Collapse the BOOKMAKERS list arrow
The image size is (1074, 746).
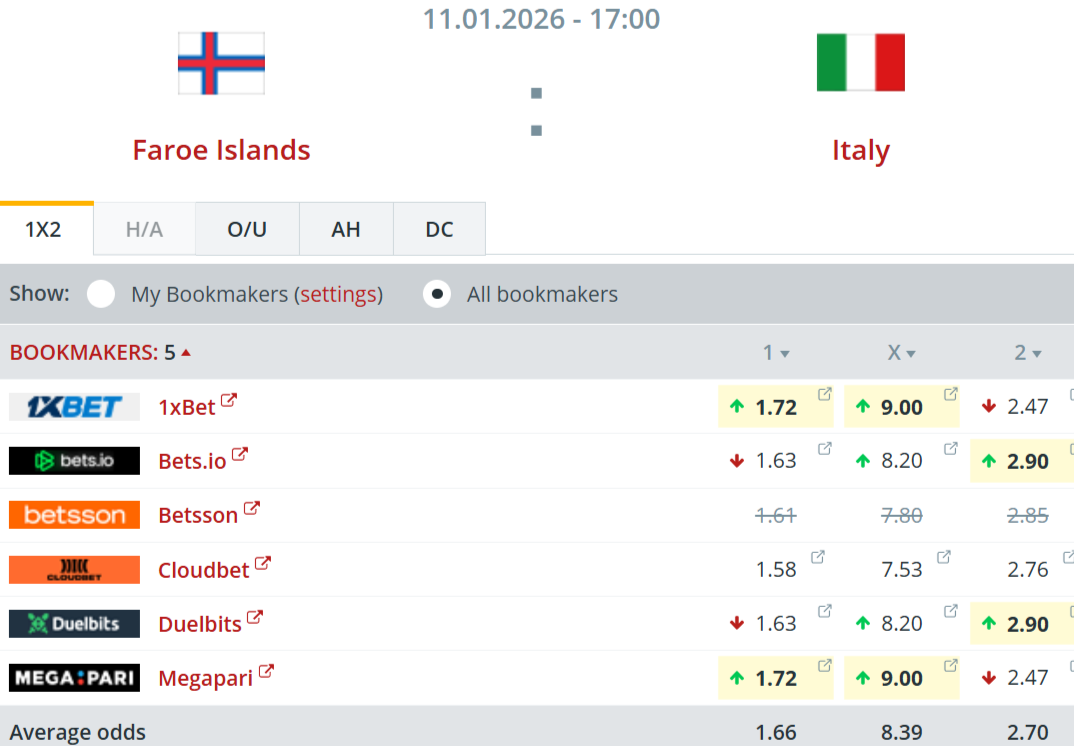coord(186,352)
